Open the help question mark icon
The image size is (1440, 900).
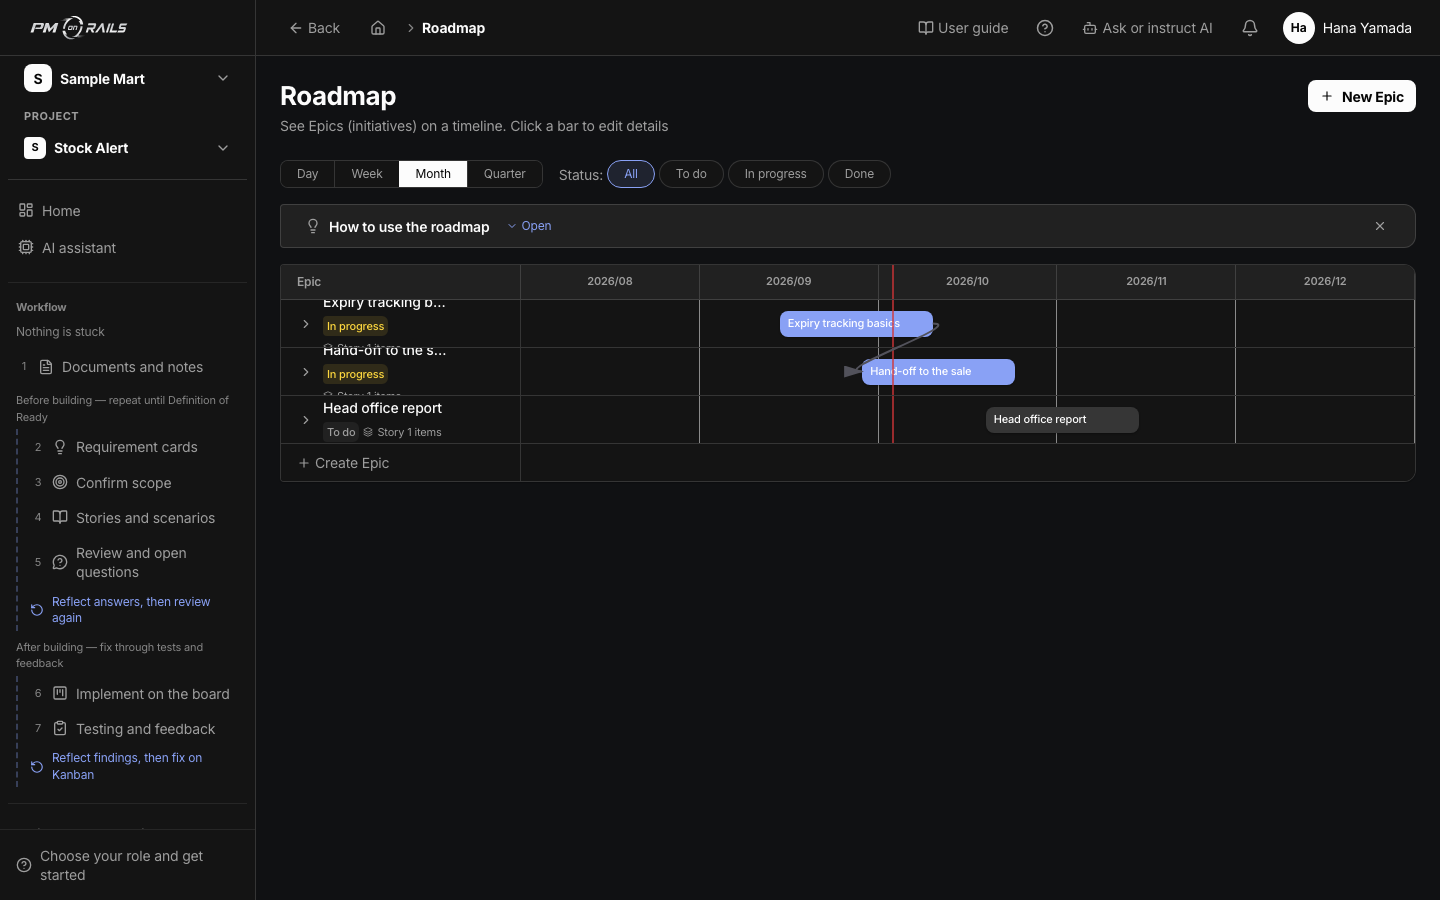(x=1045, y=28)
